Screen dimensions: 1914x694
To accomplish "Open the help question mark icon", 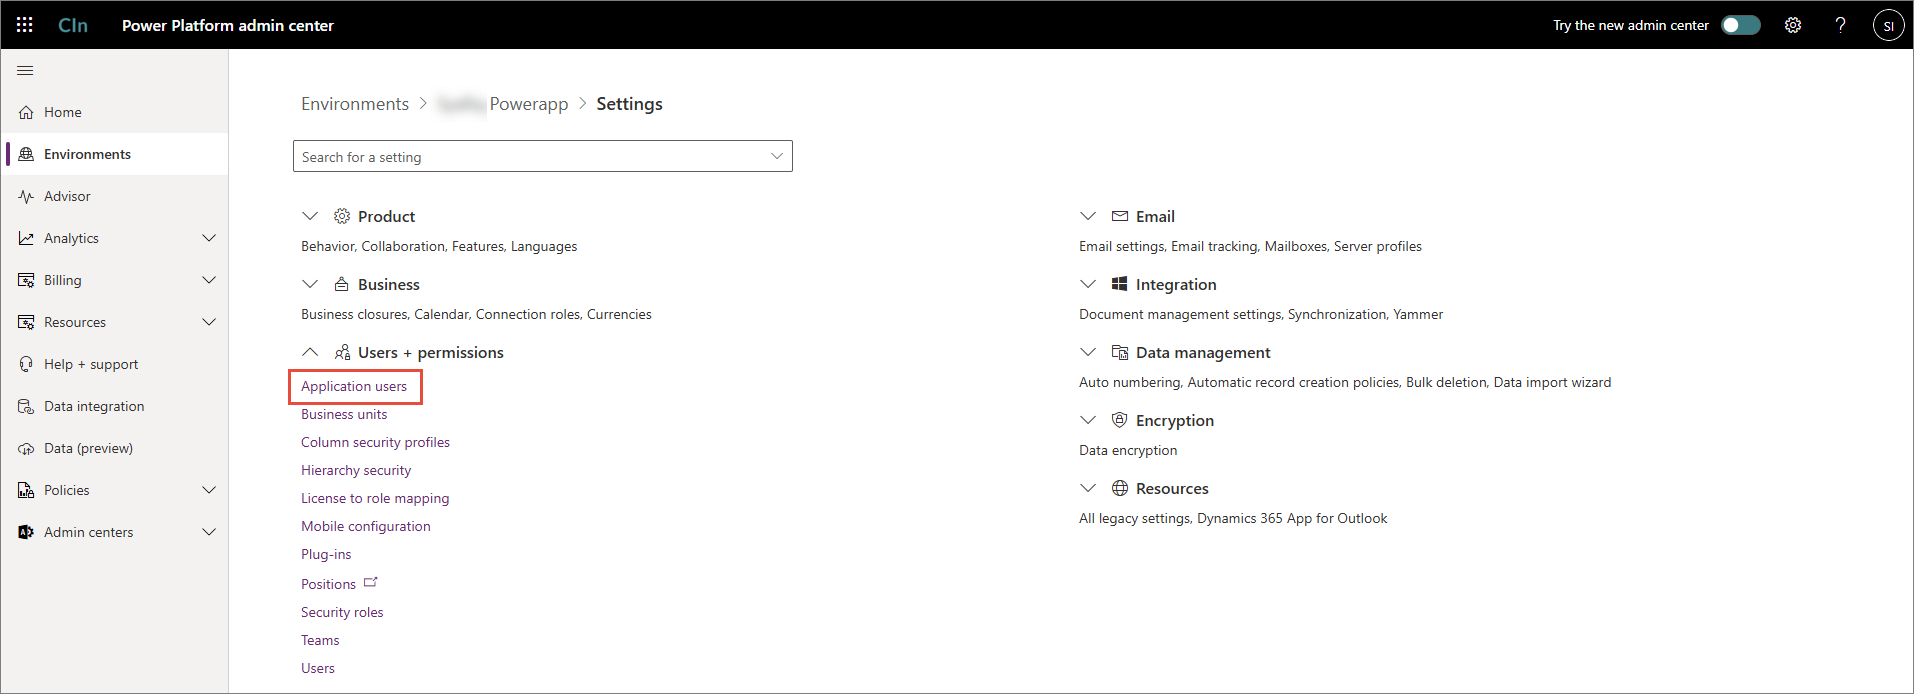I will [x=1840, y=25].
